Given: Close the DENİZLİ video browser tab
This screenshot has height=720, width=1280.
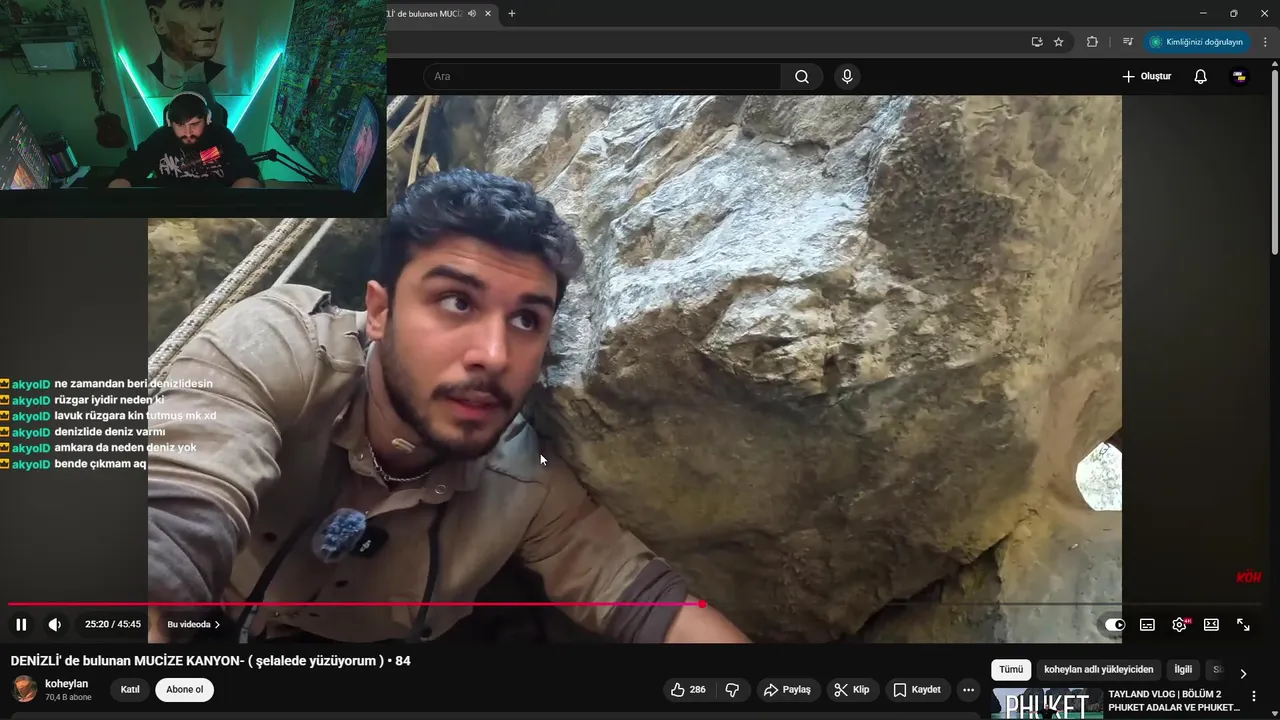Looking at the screenshot, I should [488, 13].
